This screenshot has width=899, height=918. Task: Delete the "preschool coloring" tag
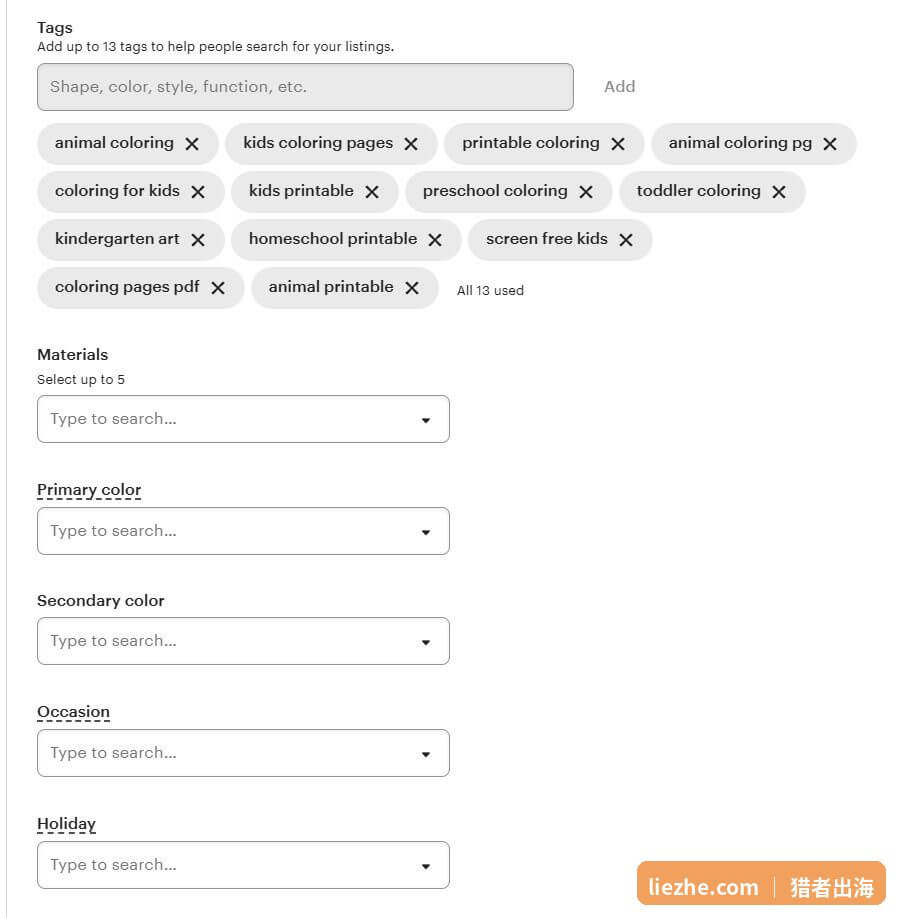click(585, 192)
